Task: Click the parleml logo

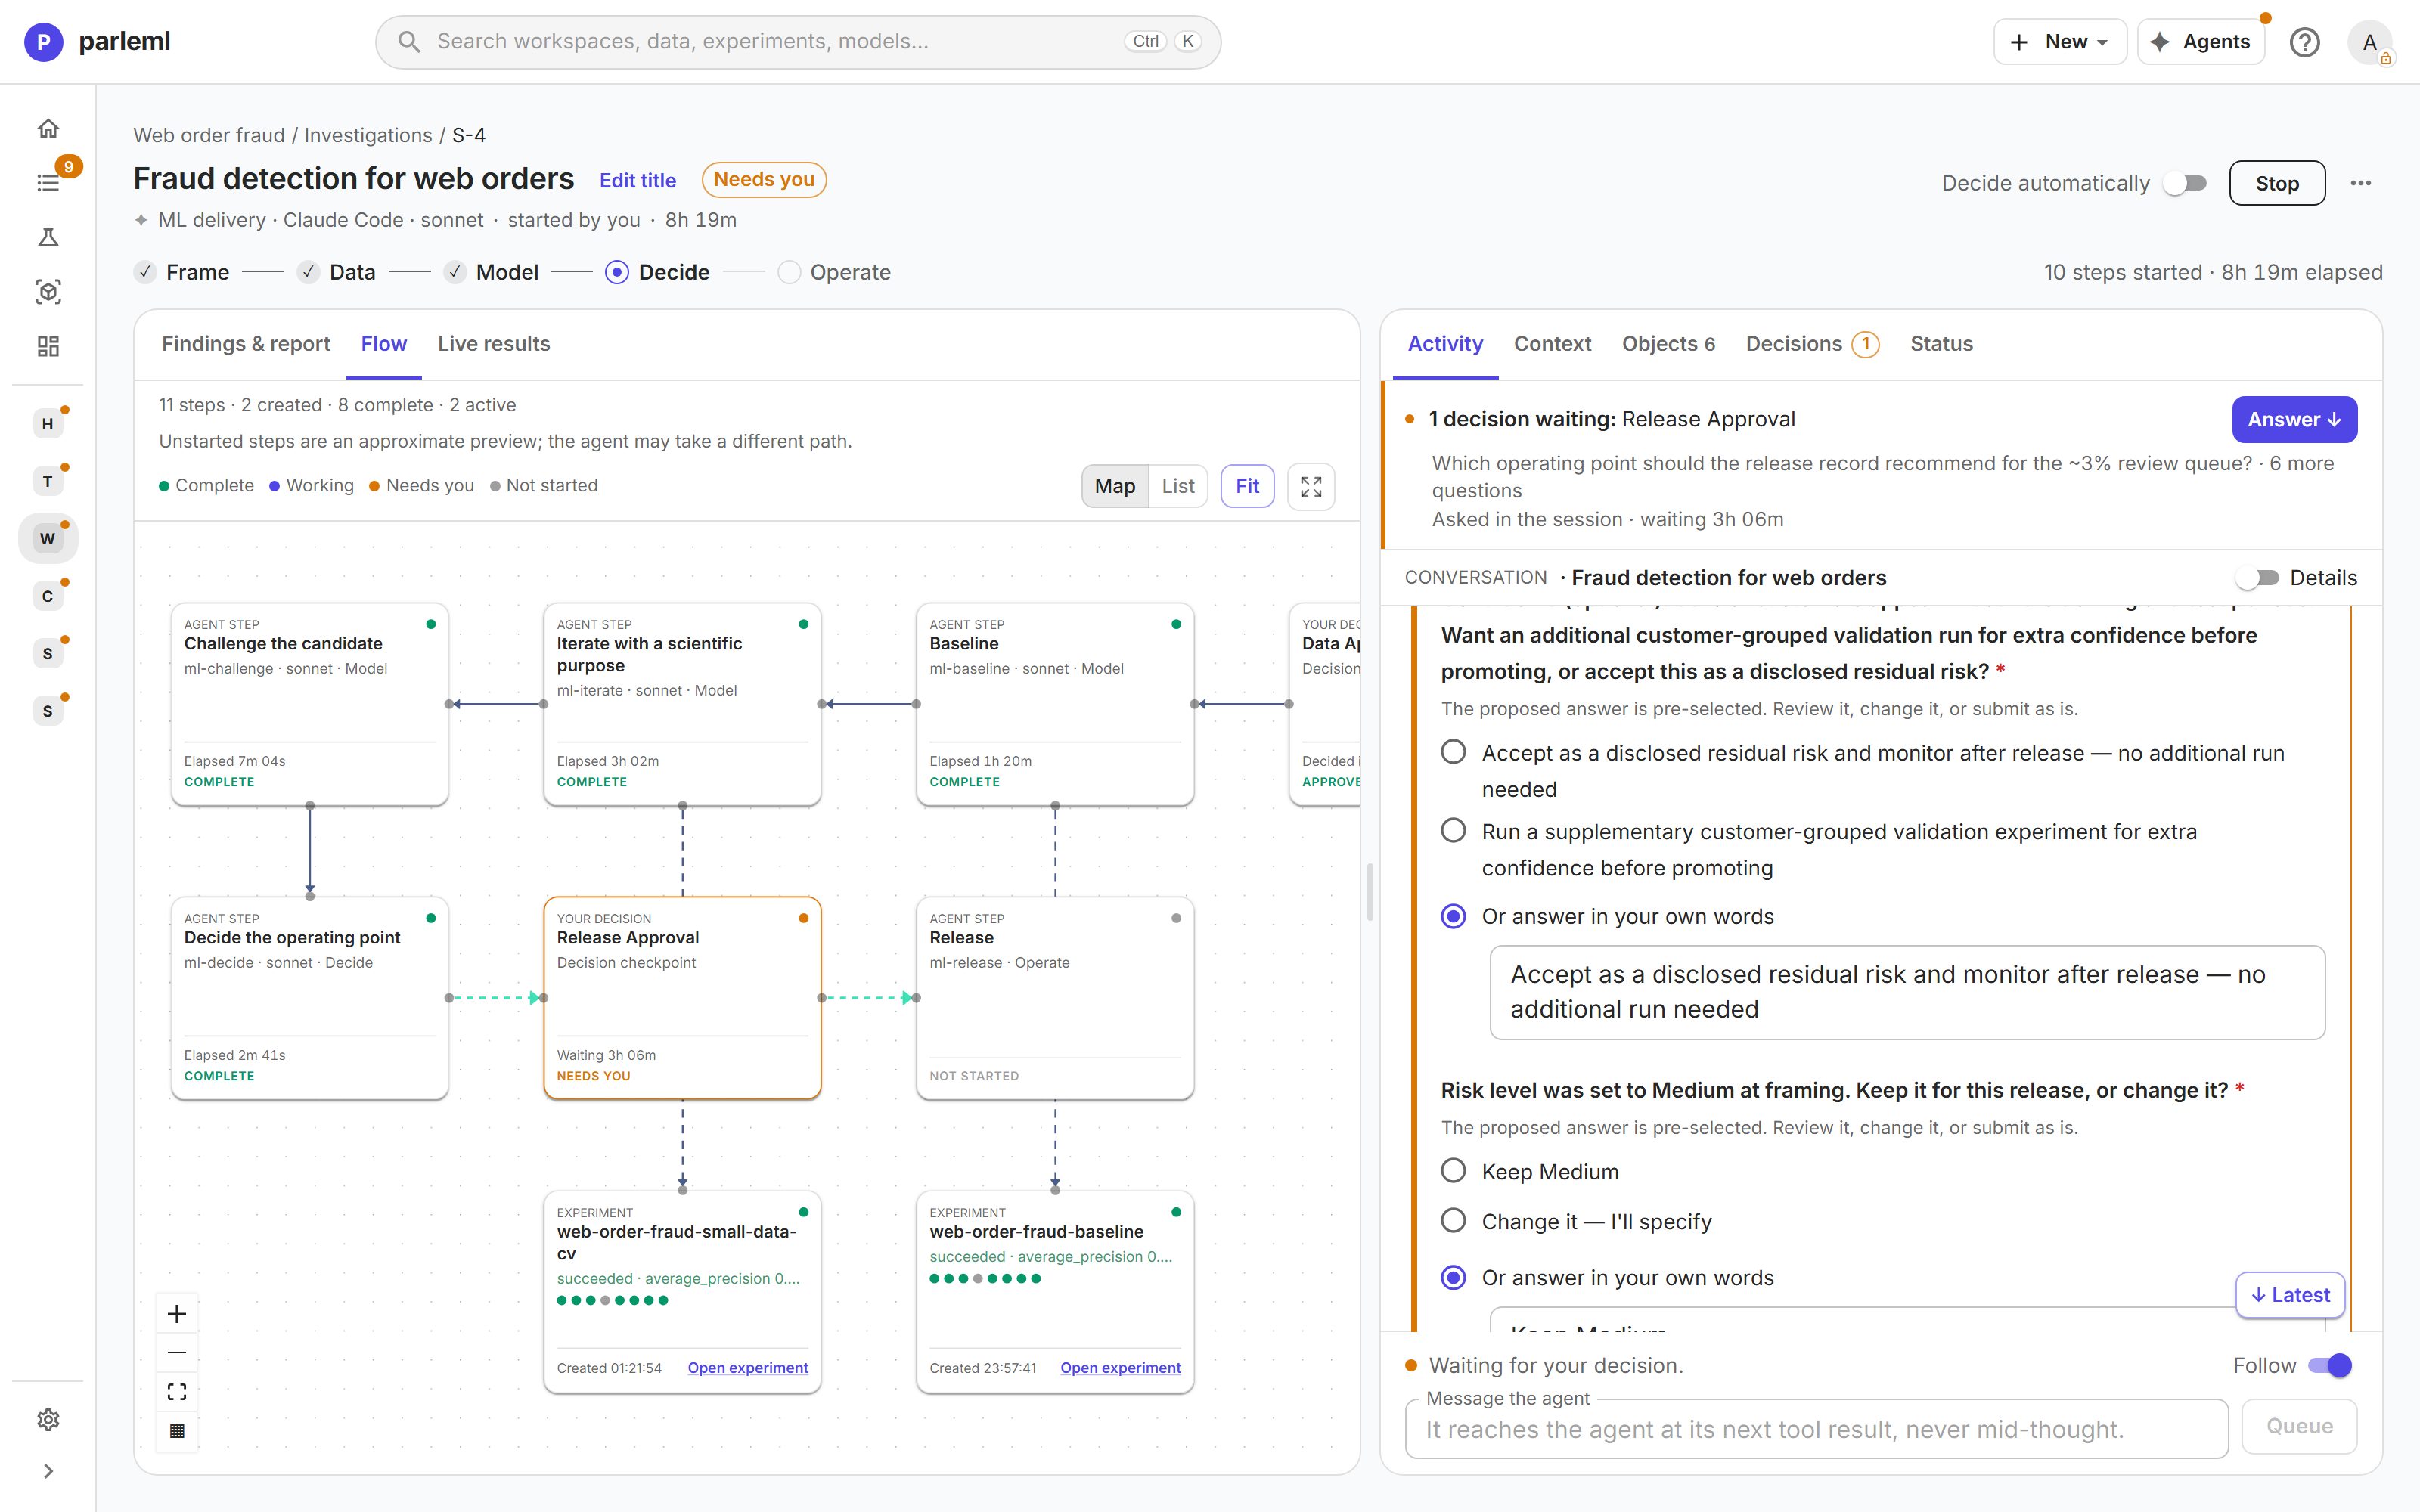Action: tap(97, 42)
